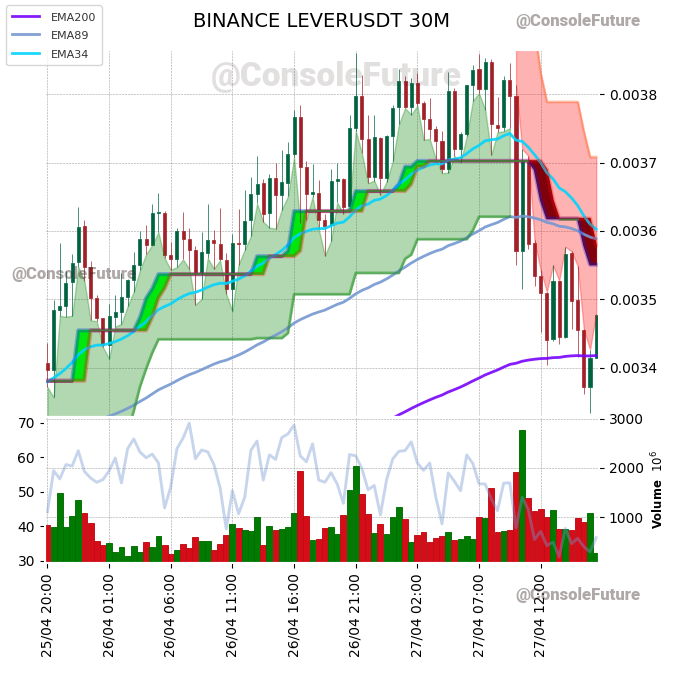Click the 26/04 11:00 time label
690x690 pixels.
click(x=231, y=617)
